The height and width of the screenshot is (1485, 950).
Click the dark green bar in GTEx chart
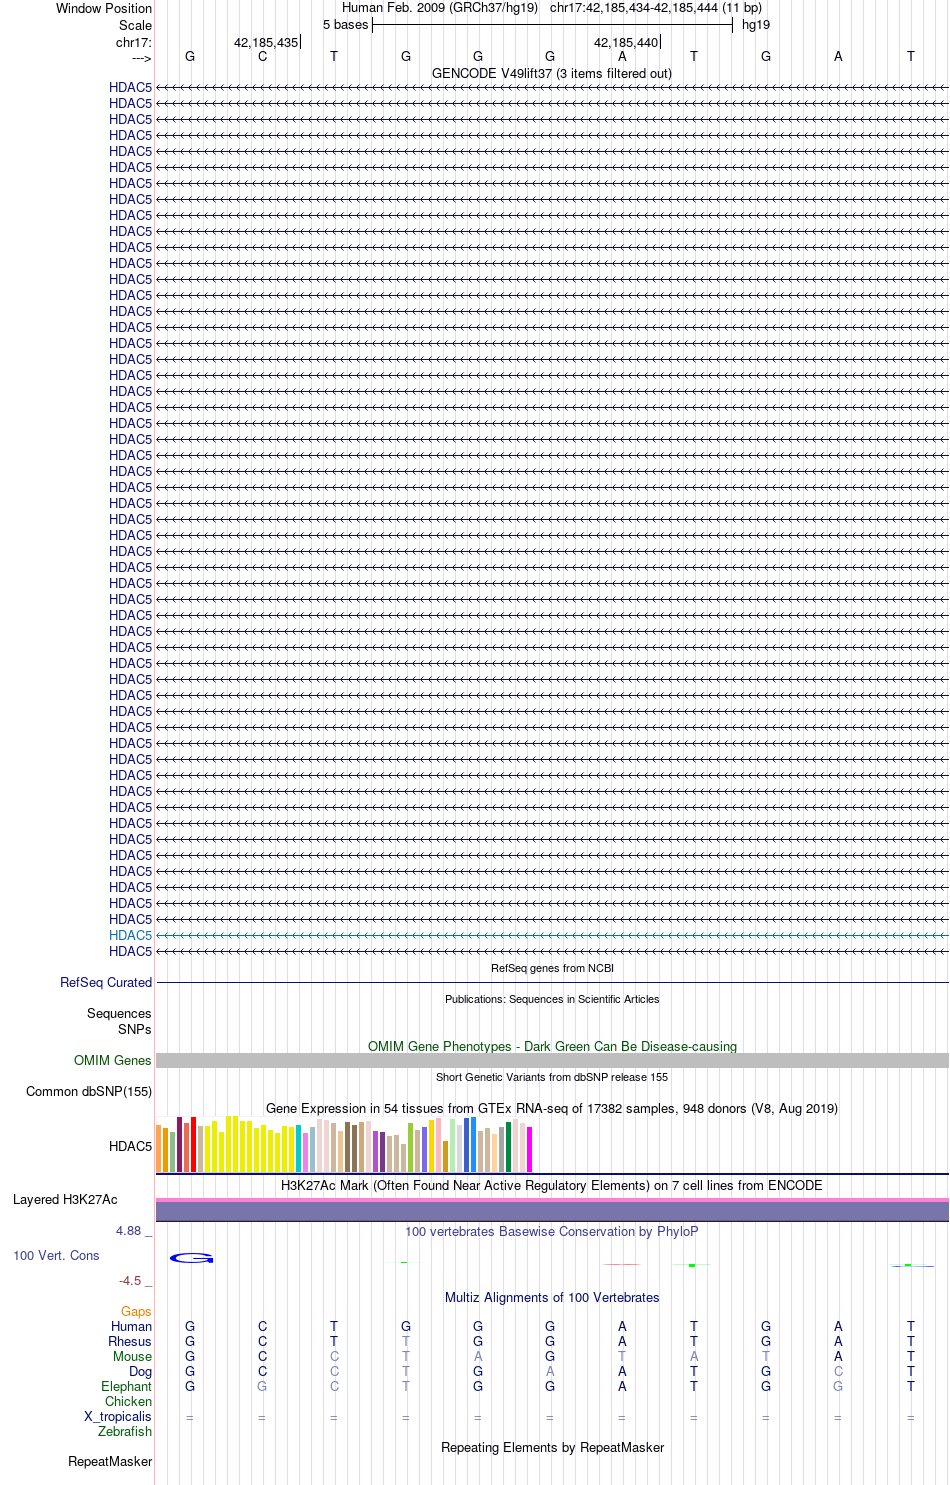(509, 1147)
